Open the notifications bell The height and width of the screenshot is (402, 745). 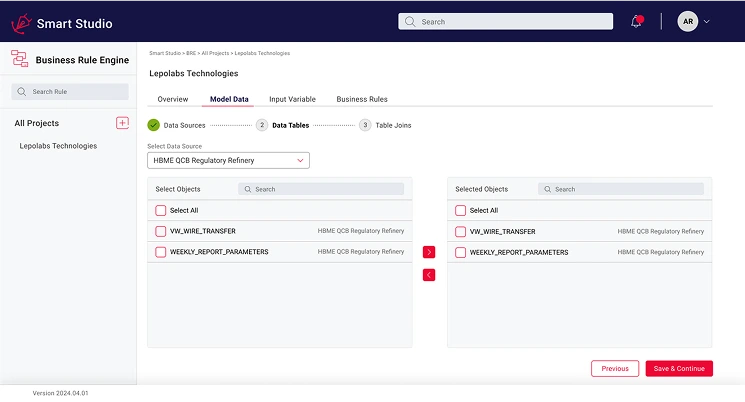click(x=636, y=22)
